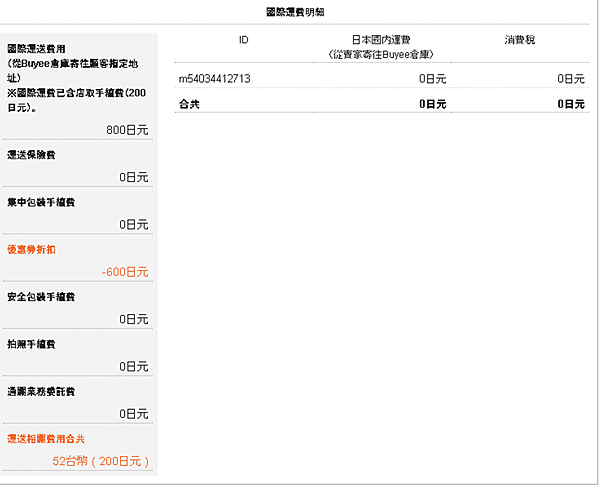Click the 52台幣(200日元) total amount

coord(100,461)
